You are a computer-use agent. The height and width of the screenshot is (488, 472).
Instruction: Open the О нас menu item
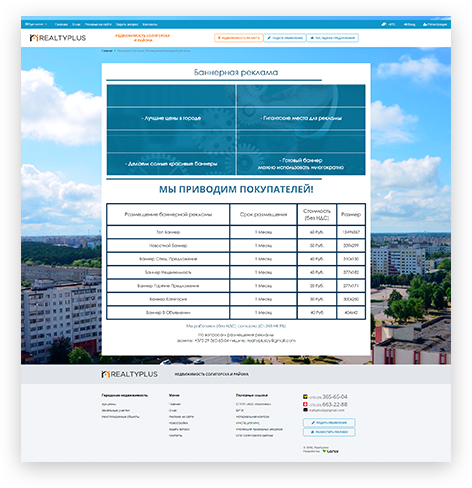(76, 24)
